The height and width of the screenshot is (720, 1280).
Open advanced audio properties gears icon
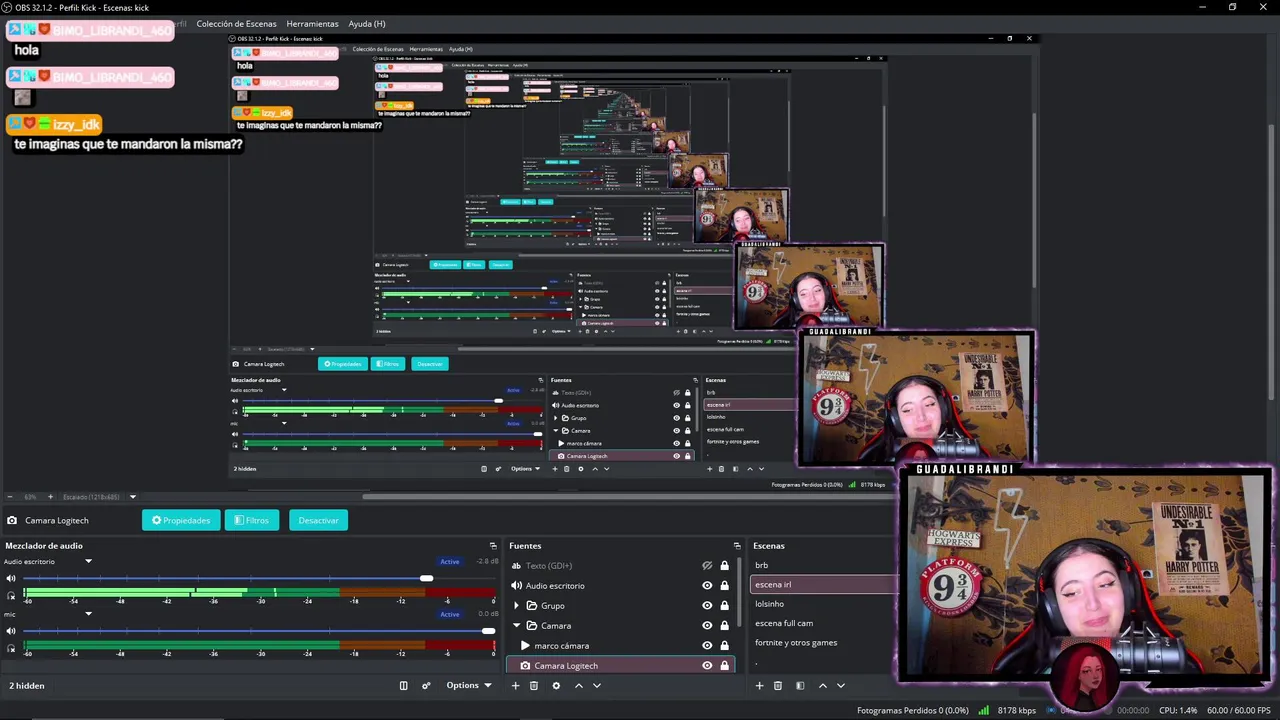426,685
